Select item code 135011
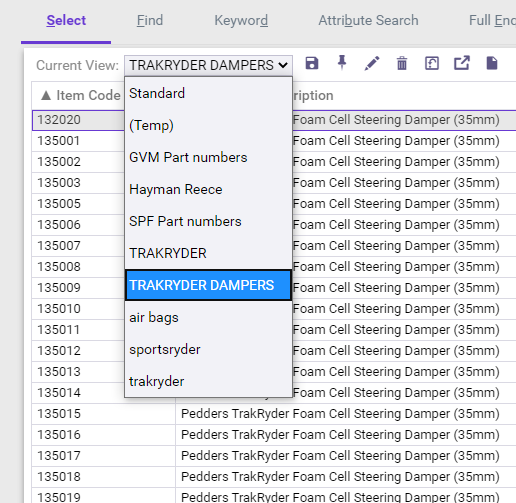This screenshot has width=516, height=503. coord(59,330)
